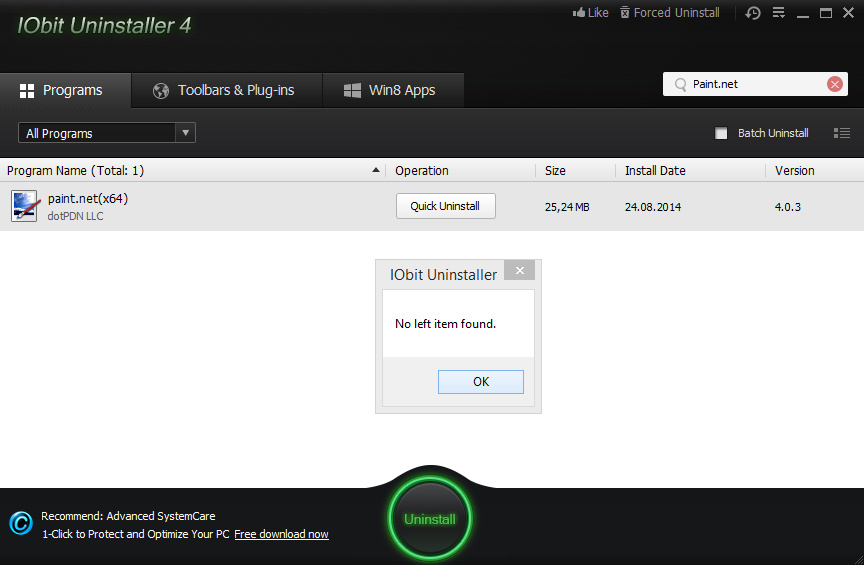Image resolution: width=864 pixels, height=565 pixels.
Task: Click the Like thumbs-up button
Action: click(x=590, y=13)
